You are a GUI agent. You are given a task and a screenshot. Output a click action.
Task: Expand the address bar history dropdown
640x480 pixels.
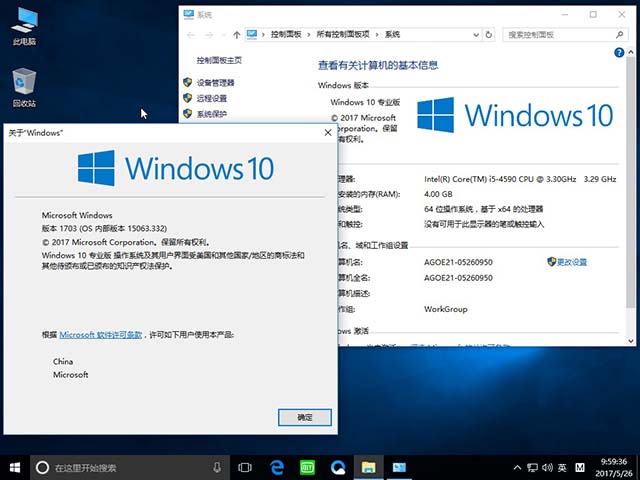(x=476, y=35)
